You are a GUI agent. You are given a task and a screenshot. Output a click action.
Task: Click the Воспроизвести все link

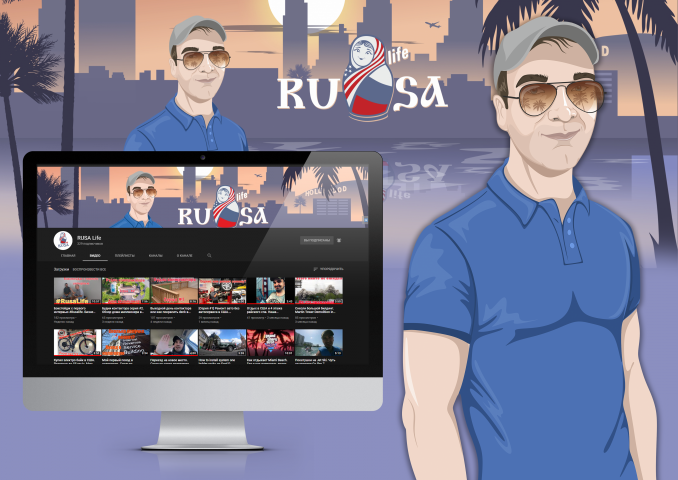click(x=90, y=269)
